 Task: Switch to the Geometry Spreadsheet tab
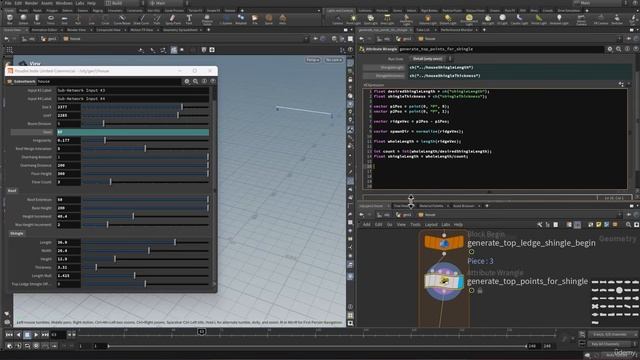(180, 30)
